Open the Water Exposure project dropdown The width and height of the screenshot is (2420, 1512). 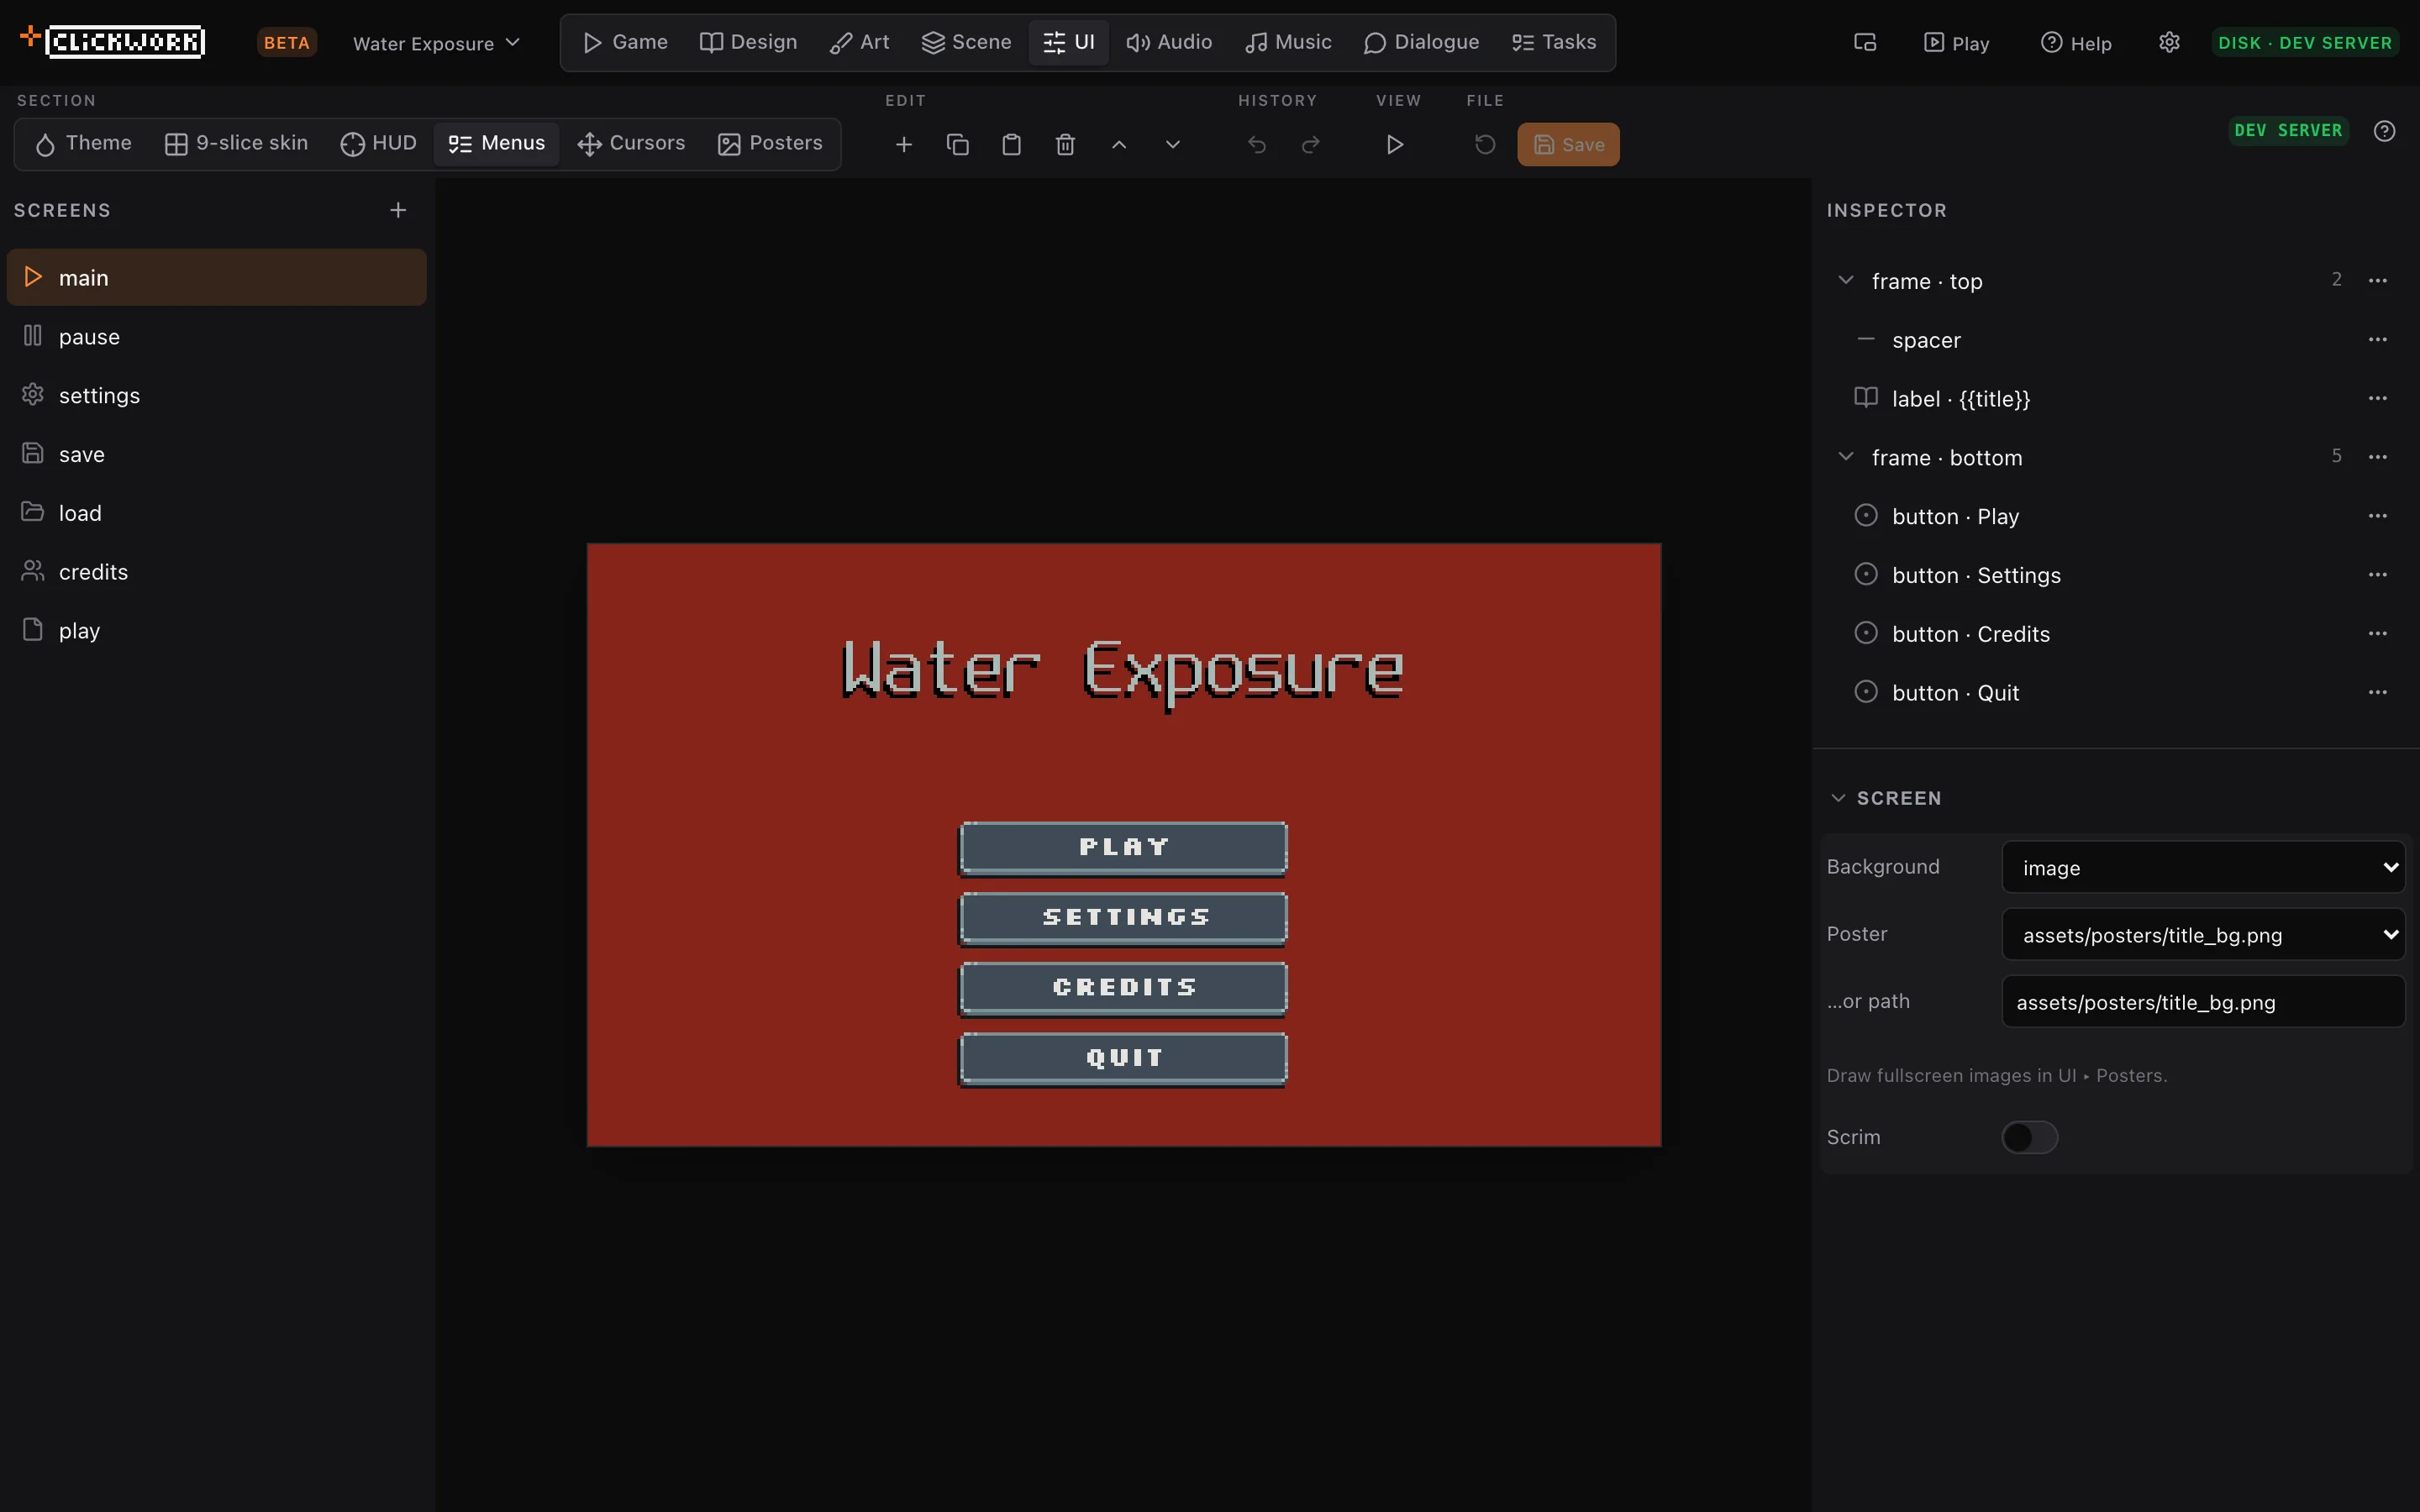(436, 43)
